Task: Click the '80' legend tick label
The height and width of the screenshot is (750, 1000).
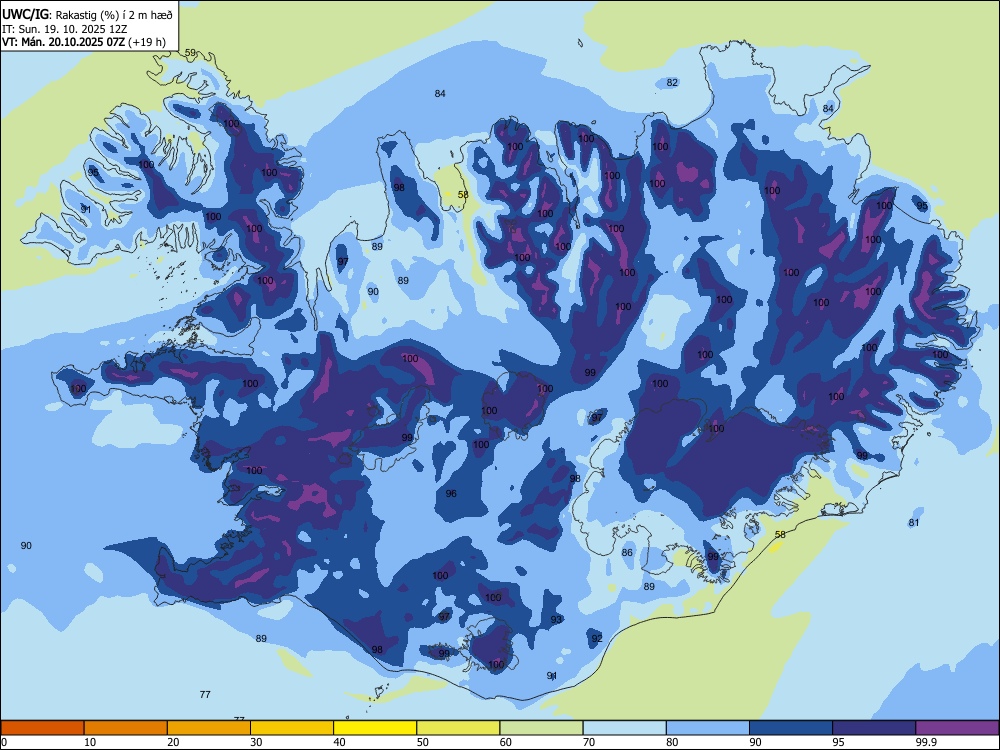Action: [672, 742]
